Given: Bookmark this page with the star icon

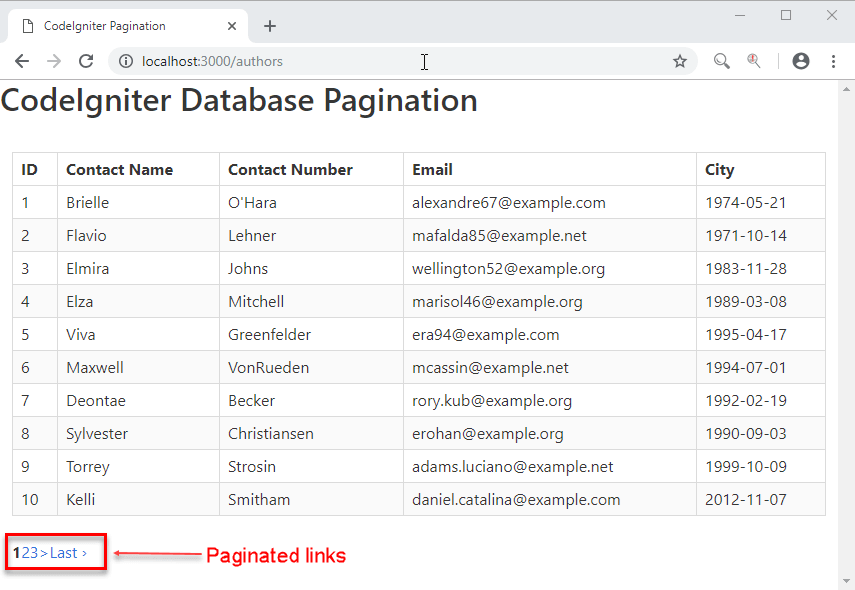Looking at the screenshot, I should click(680, 62).
